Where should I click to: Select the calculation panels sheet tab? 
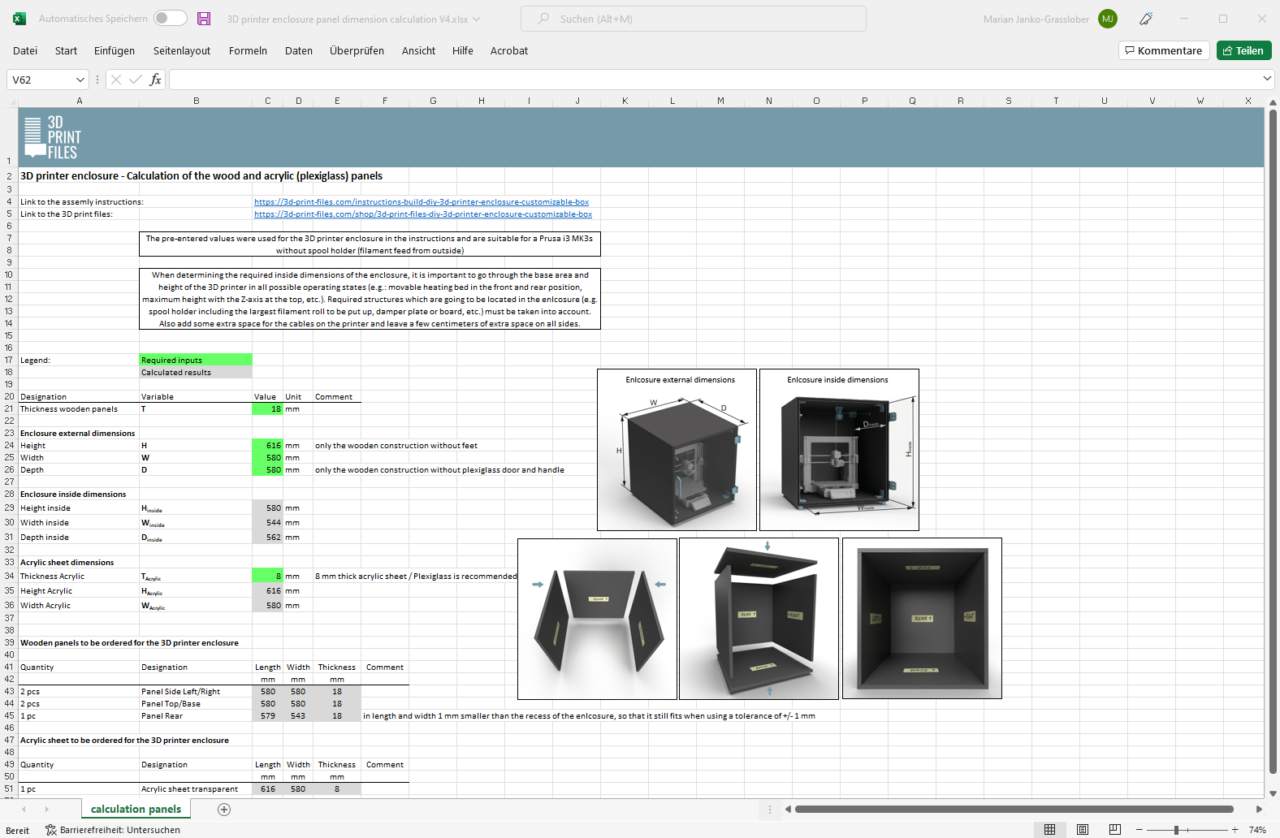[x=135, y=809]
